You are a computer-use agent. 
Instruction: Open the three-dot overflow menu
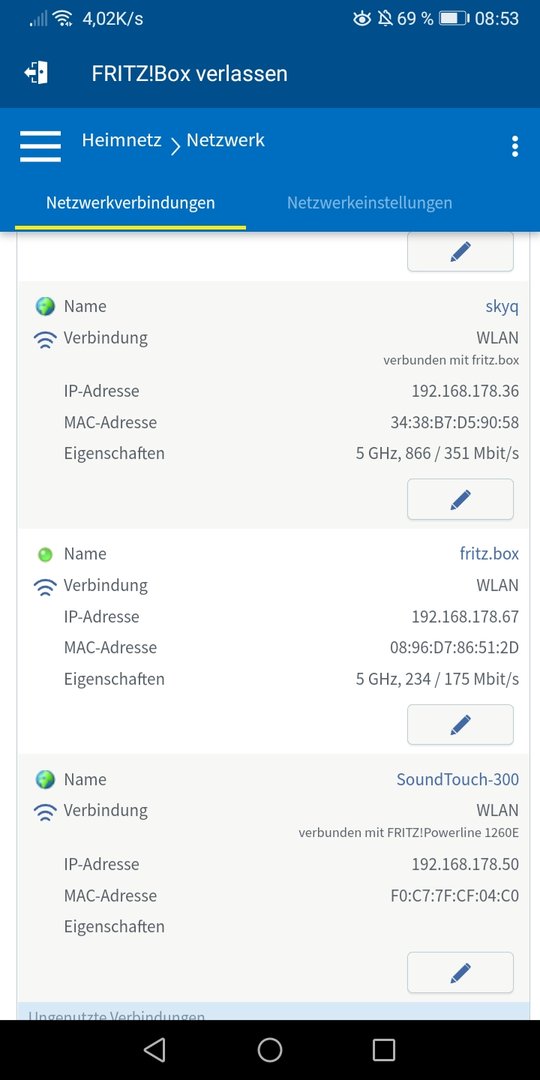[515, 146]
